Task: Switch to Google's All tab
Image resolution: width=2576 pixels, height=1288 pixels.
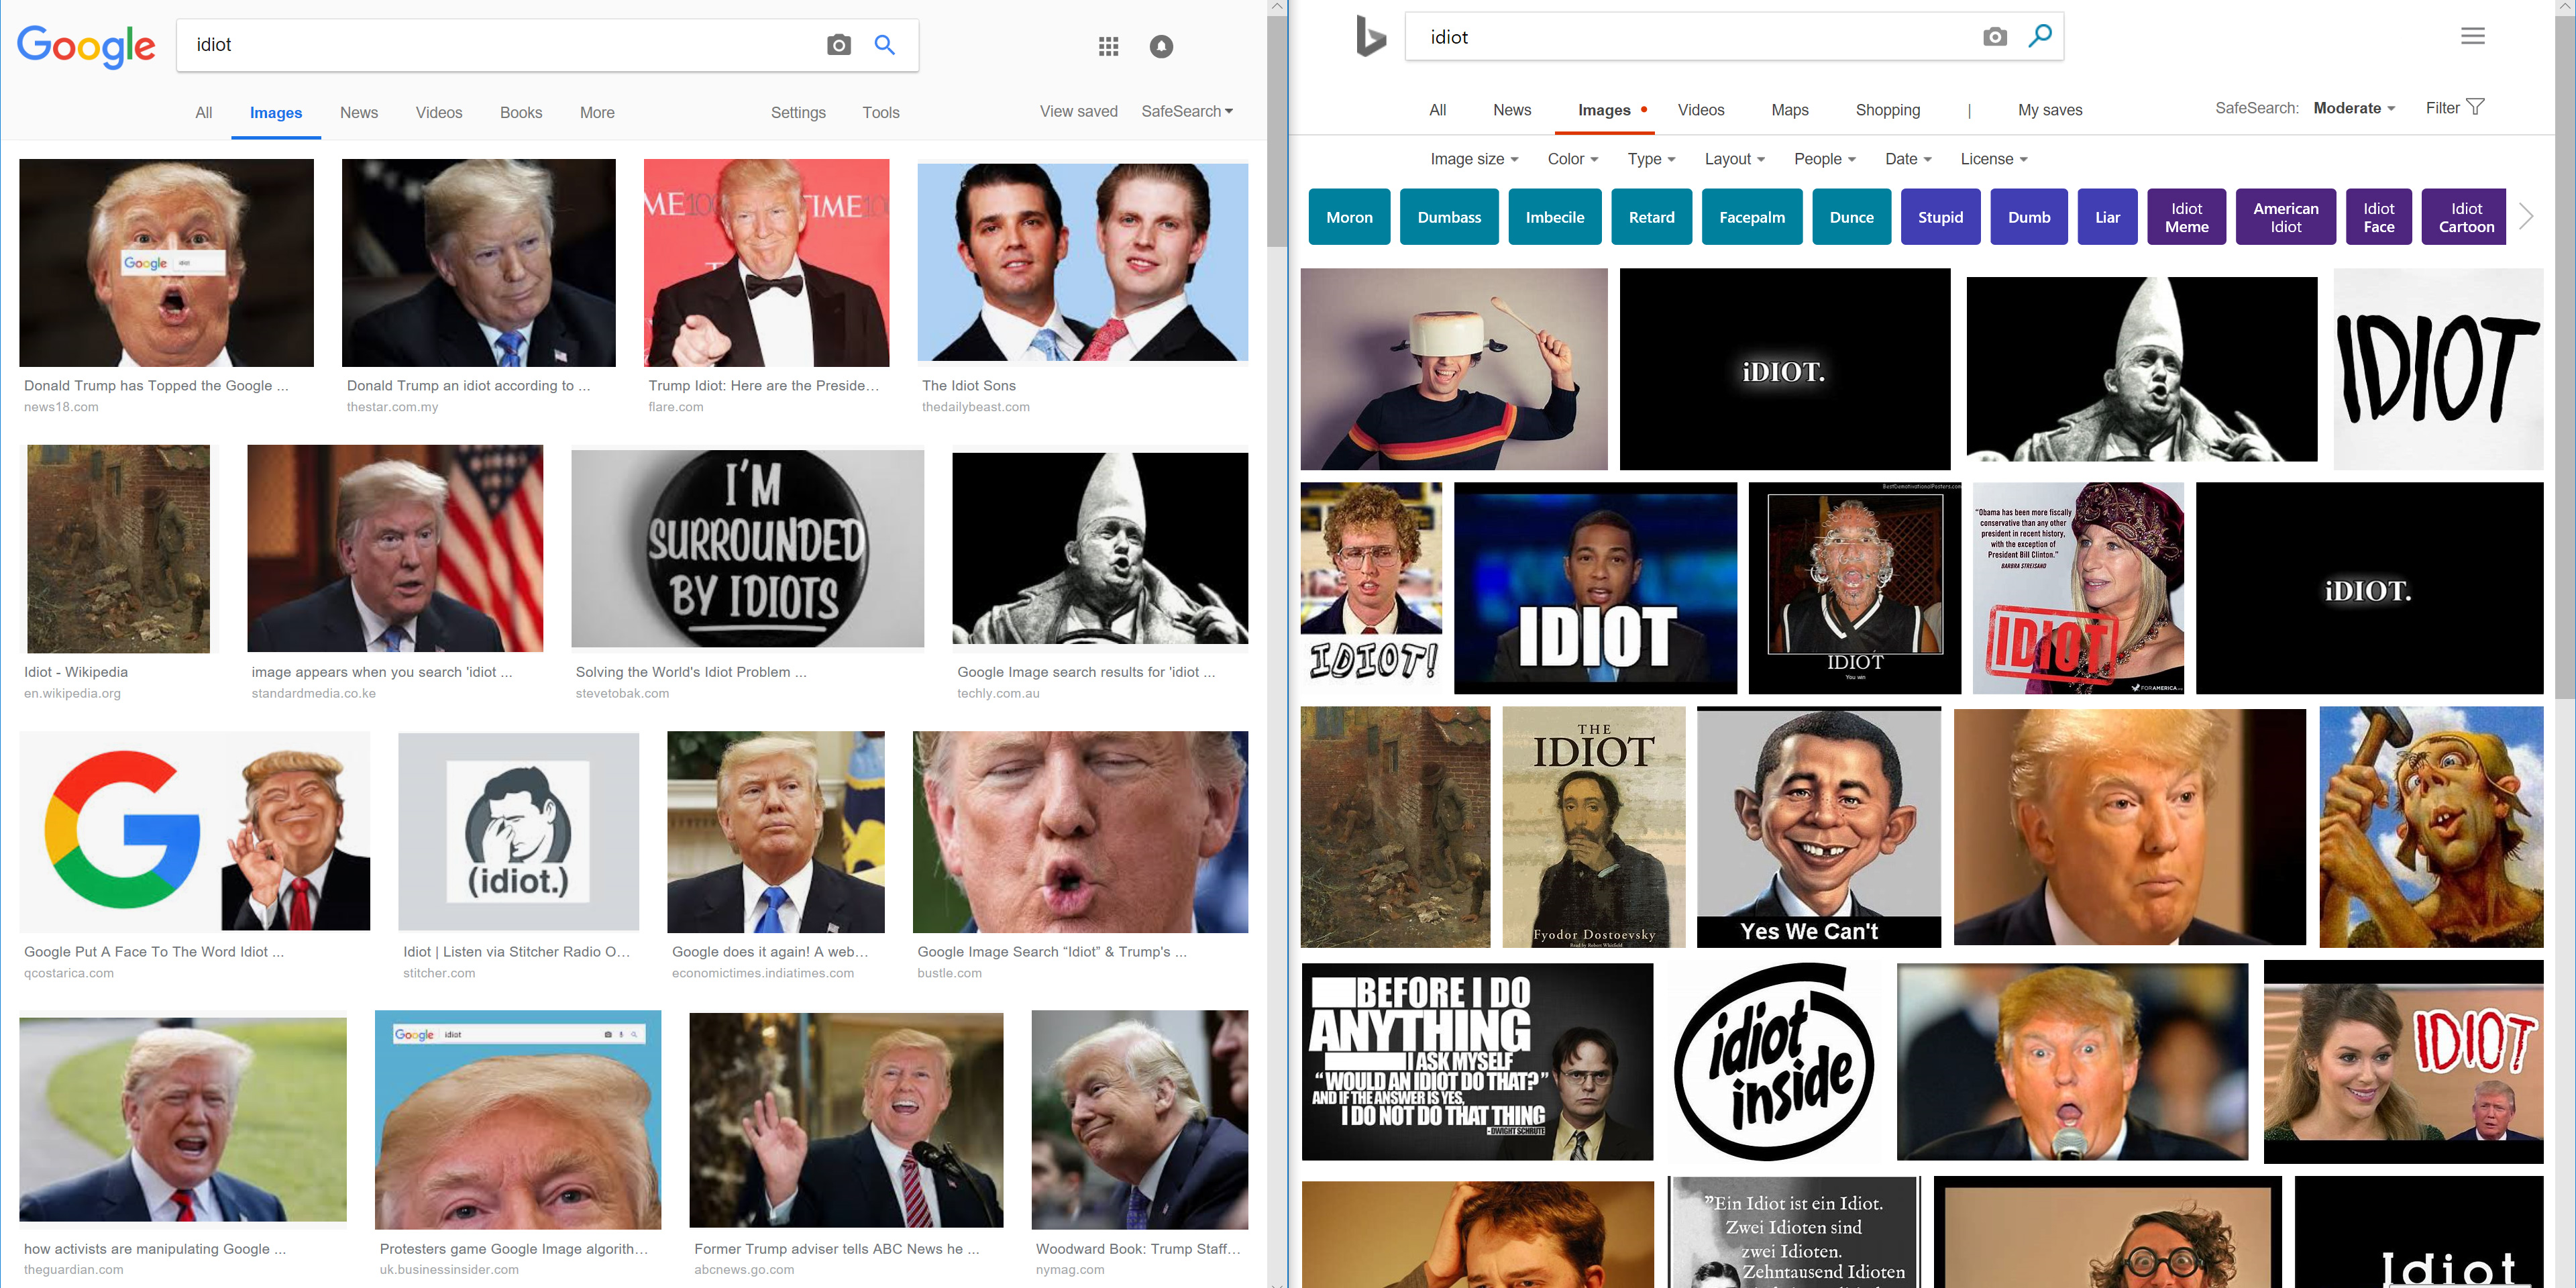Action: pyautogui.click(x=204, y=113)
